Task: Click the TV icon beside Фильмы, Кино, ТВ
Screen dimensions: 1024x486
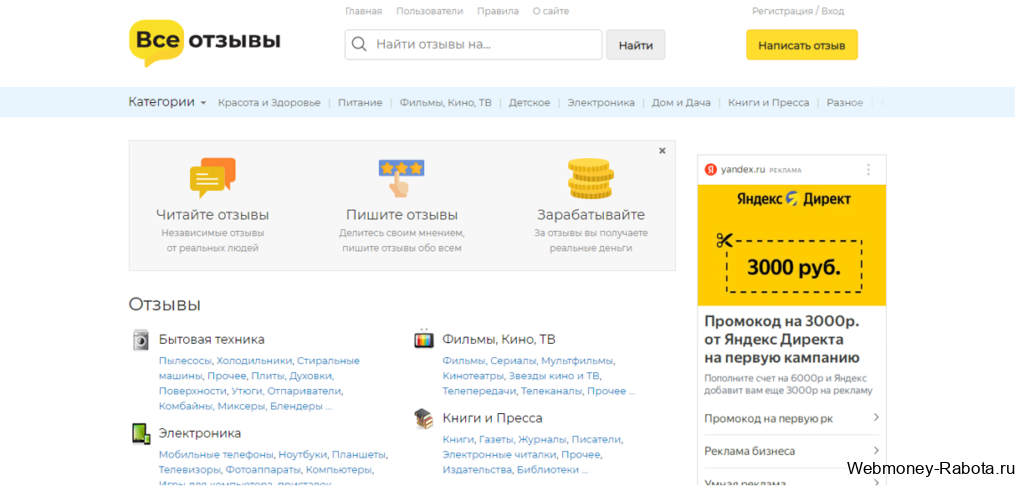Action: coord(424,339)
